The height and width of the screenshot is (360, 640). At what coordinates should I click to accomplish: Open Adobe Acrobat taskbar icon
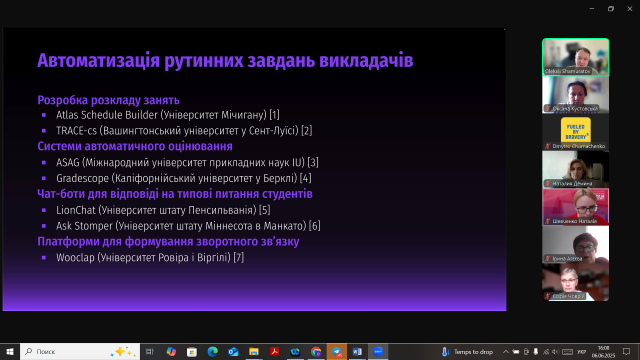pos(275,351)
